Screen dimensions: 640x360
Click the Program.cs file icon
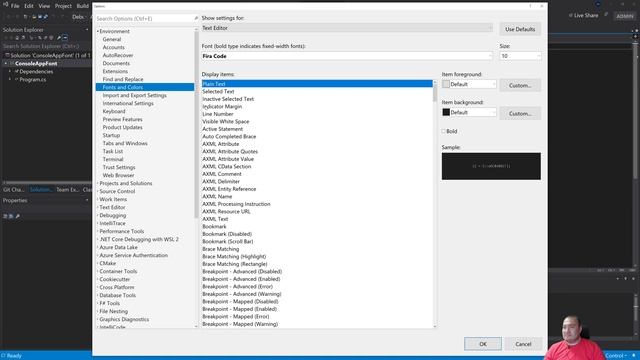[17, 80]
